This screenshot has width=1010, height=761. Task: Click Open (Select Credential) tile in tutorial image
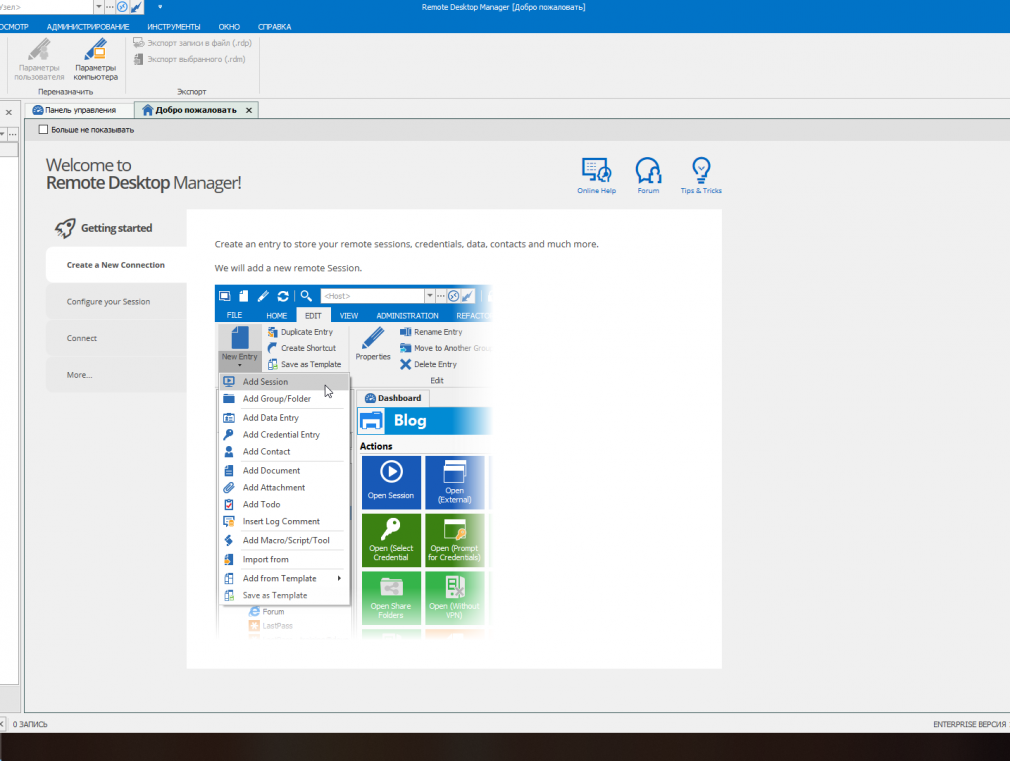(x=391, y=540)
